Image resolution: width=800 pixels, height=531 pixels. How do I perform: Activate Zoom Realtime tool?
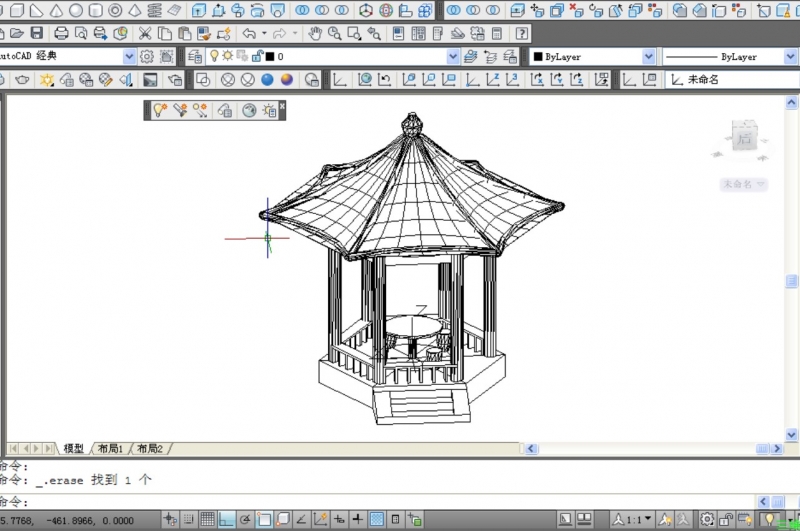pyautogui.click(x=335, y=34)
